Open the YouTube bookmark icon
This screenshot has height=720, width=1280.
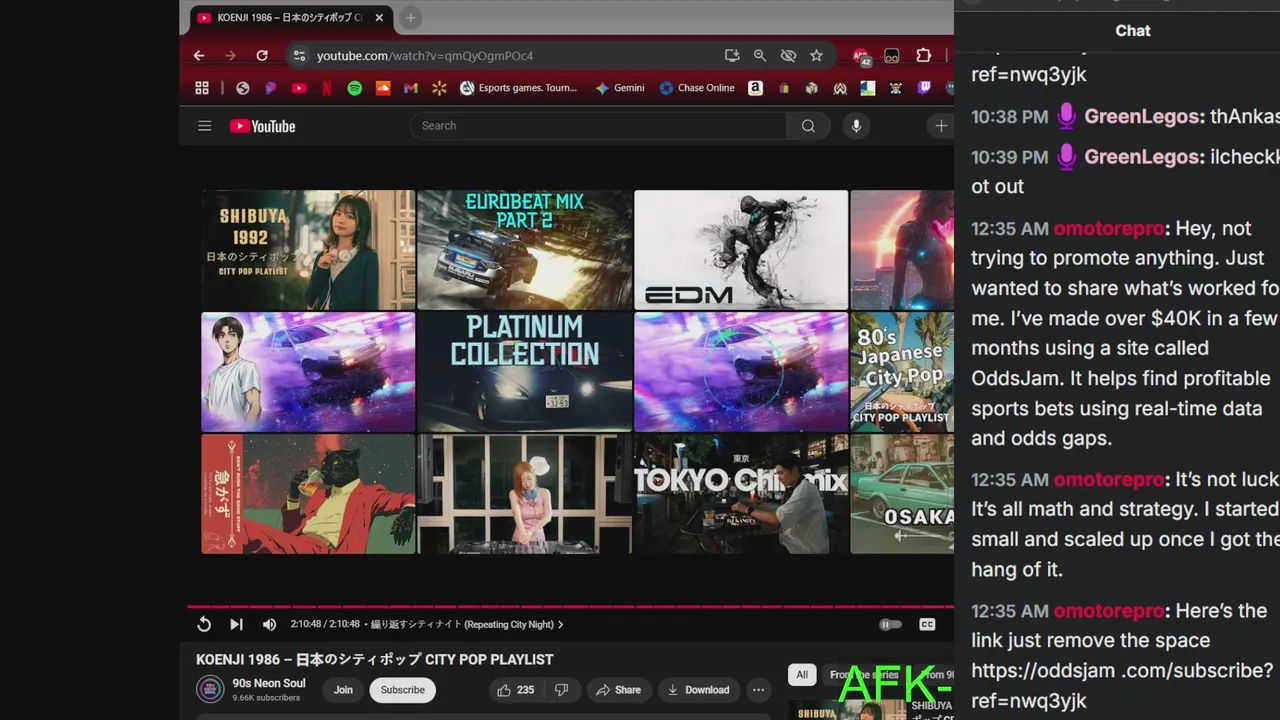299,88
